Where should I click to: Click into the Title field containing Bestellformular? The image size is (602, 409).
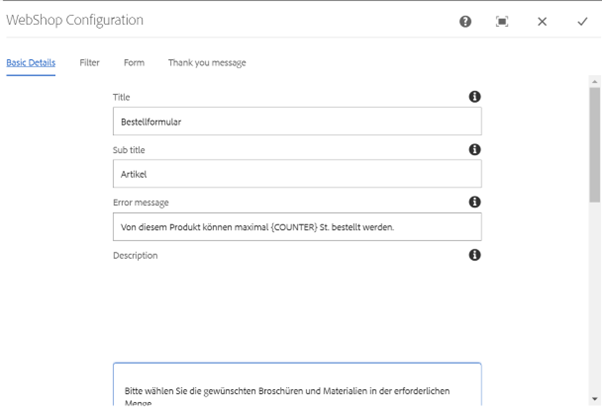coord(297,121)
